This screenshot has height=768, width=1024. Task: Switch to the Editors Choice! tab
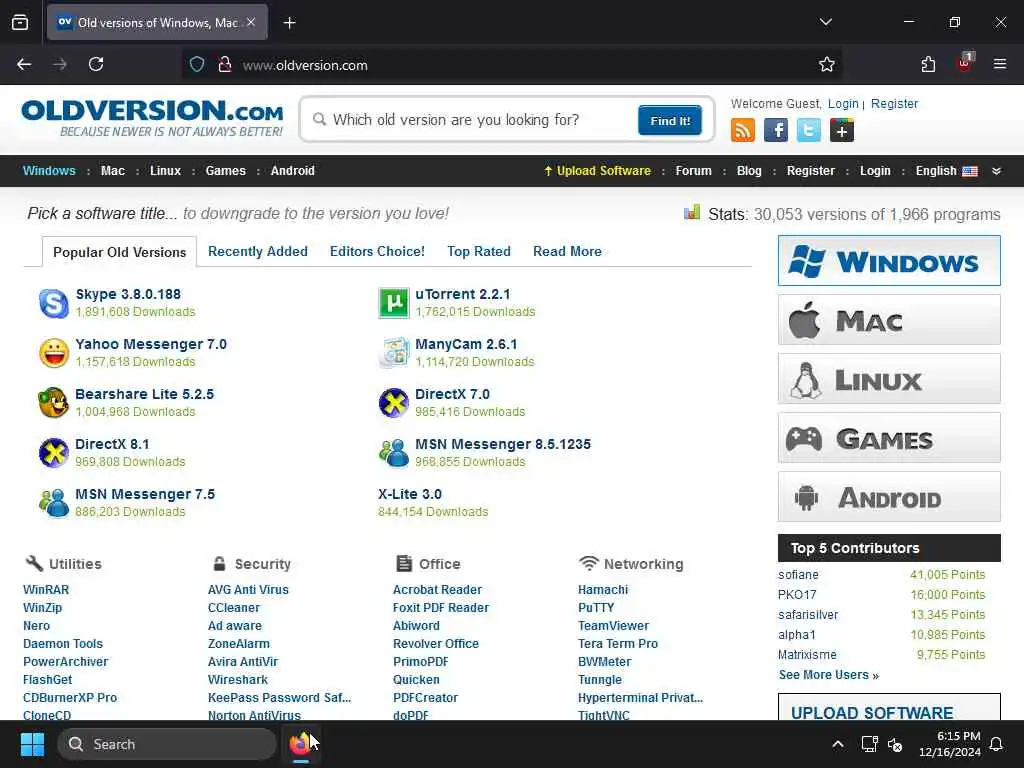click(x=377, y=251)
